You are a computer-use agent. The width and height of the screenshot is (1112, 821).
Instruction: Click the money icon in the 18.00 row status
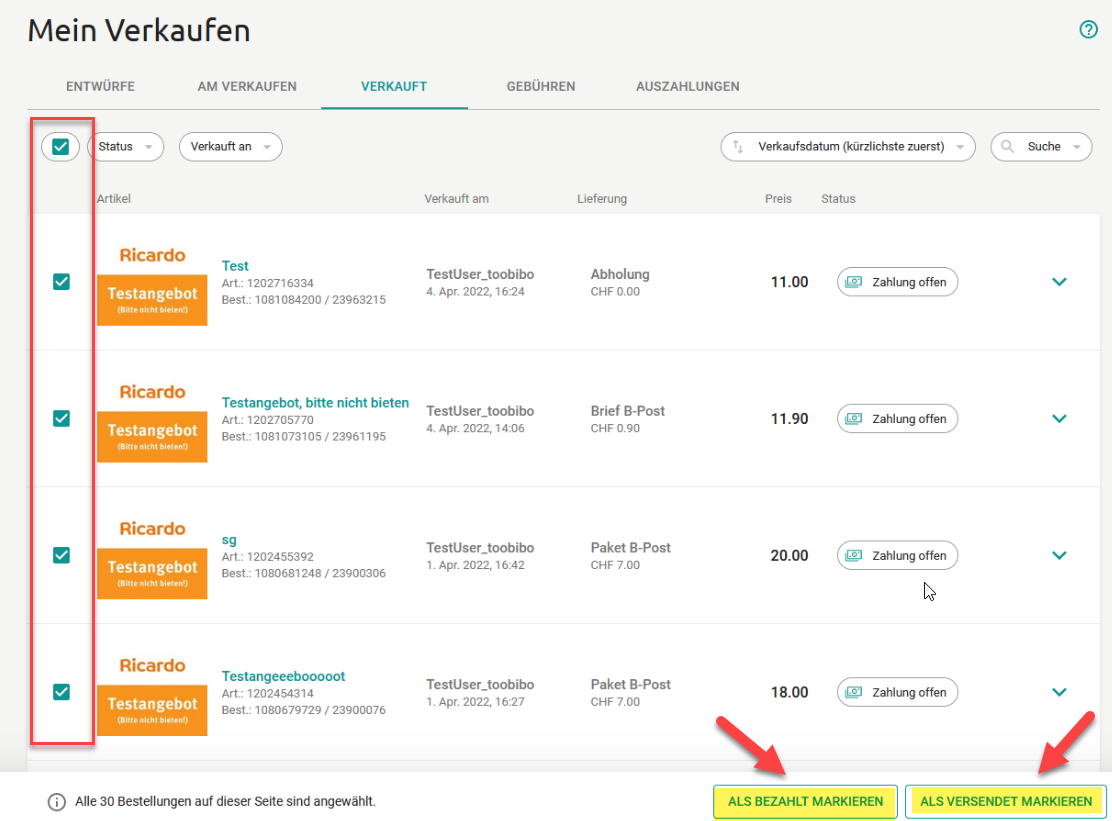point(854,692)
